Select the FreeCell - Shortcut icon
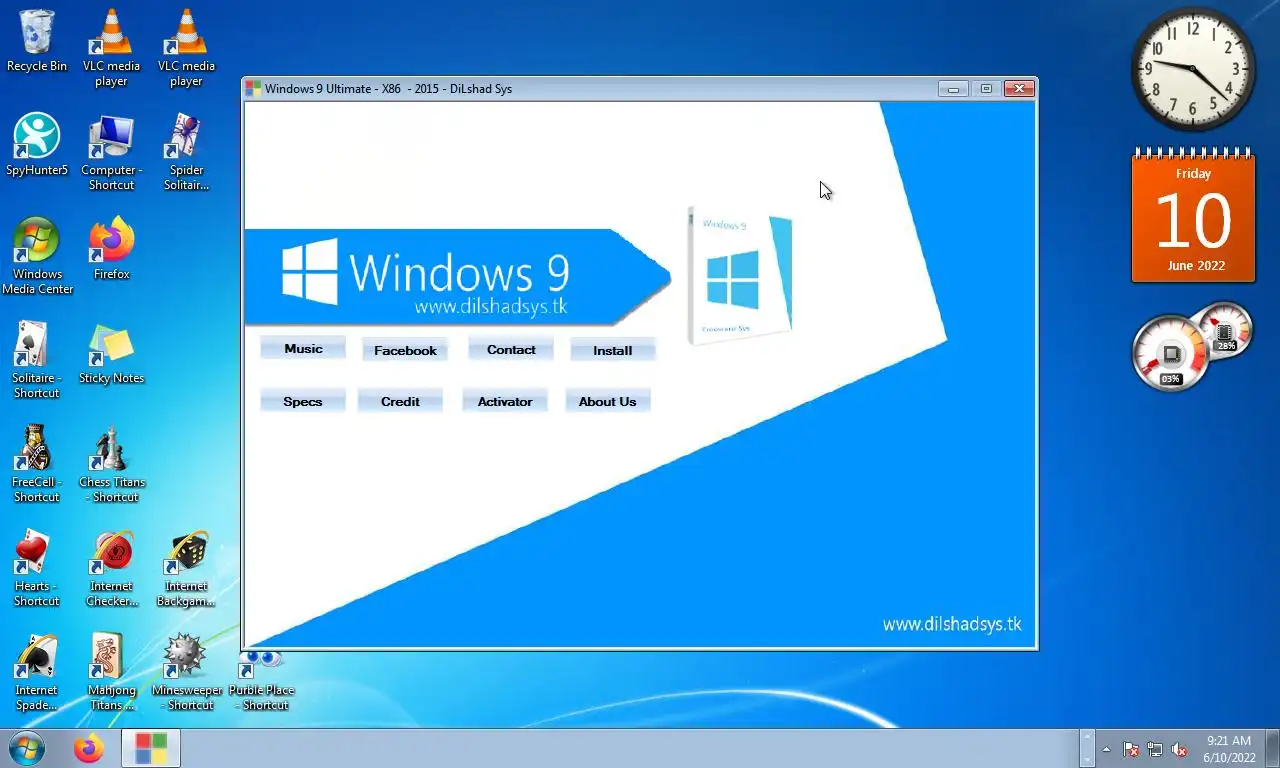This screenshot has width=1280, height=768. (x=37, y=464)
